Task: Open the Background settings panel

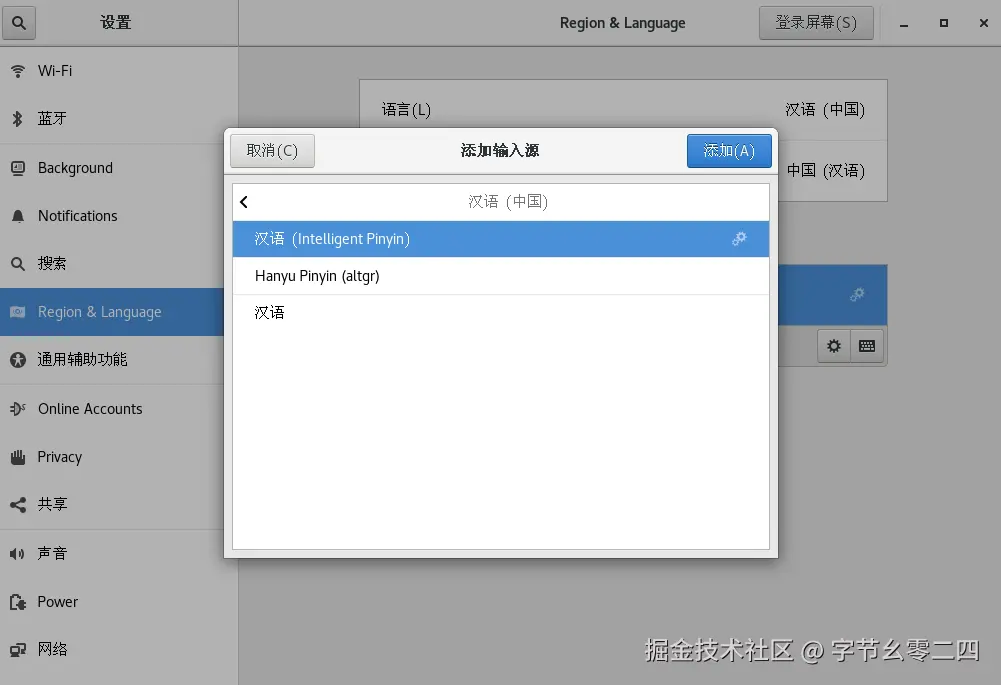Action: pos(119,168)
